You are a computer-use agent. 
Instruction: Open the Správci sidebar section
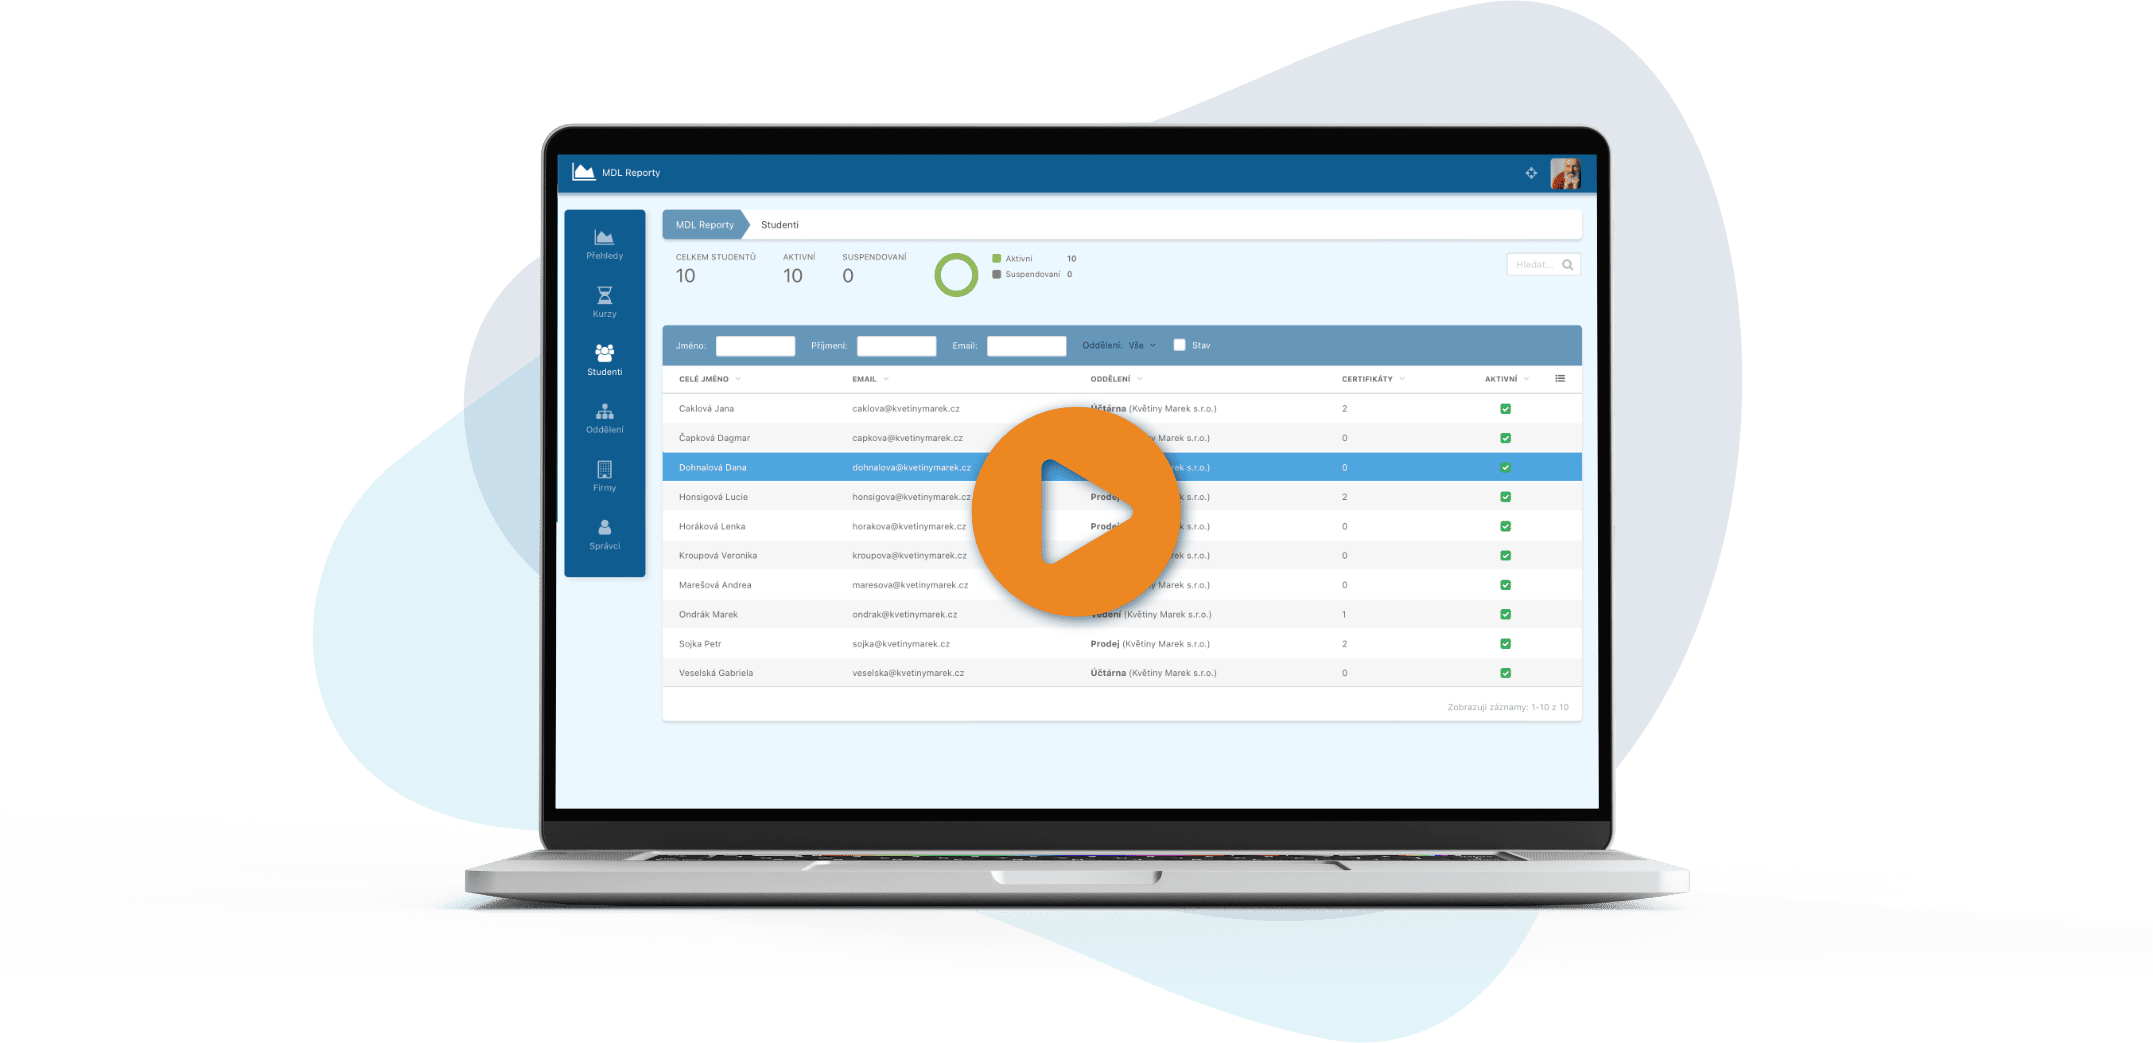tap(604, 534)
